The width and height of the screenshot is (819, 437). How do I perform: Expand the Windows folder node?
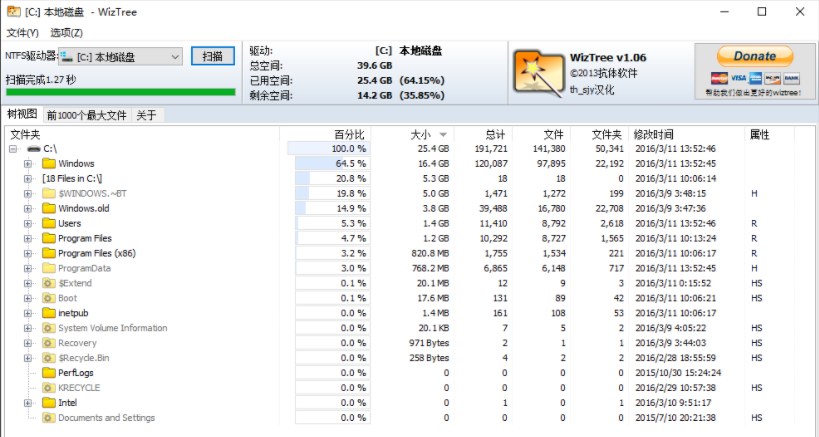[28, 163]
